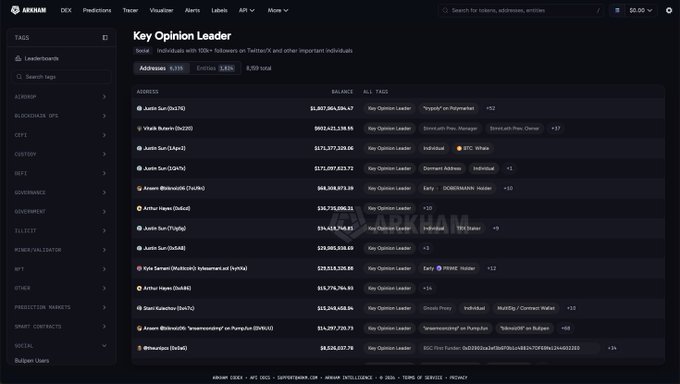Open Ansem @blknoiz06 (7xU9o) address

coord(174,188)
